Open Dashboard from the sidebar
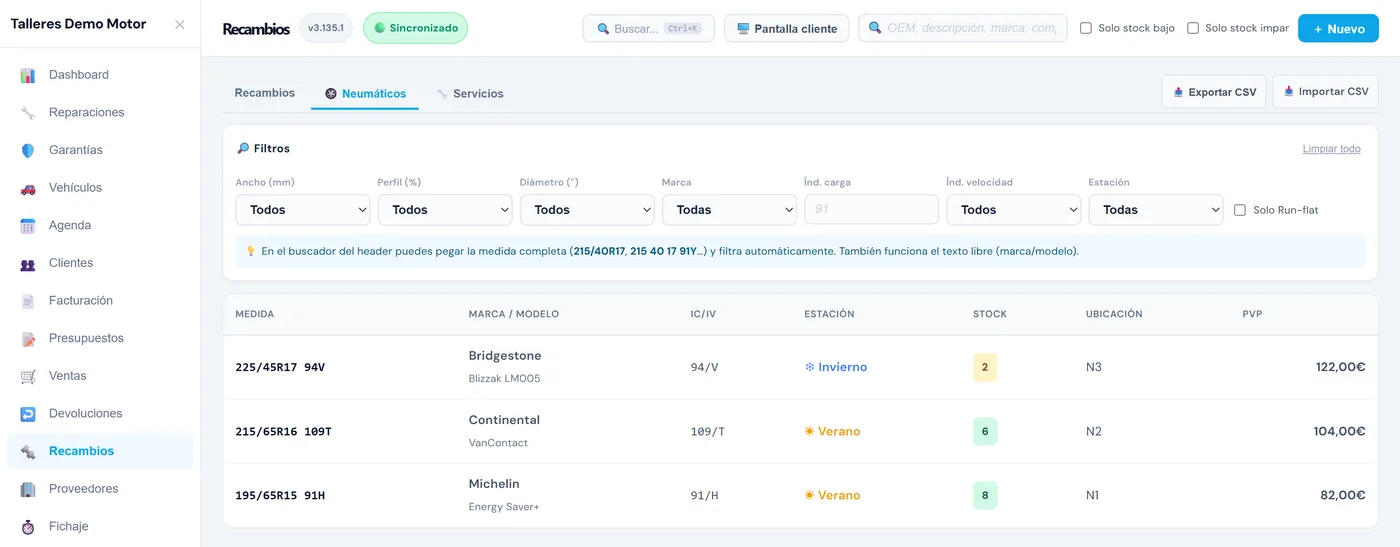Viewport: 1400px width, 547px height. coord(100,75)
